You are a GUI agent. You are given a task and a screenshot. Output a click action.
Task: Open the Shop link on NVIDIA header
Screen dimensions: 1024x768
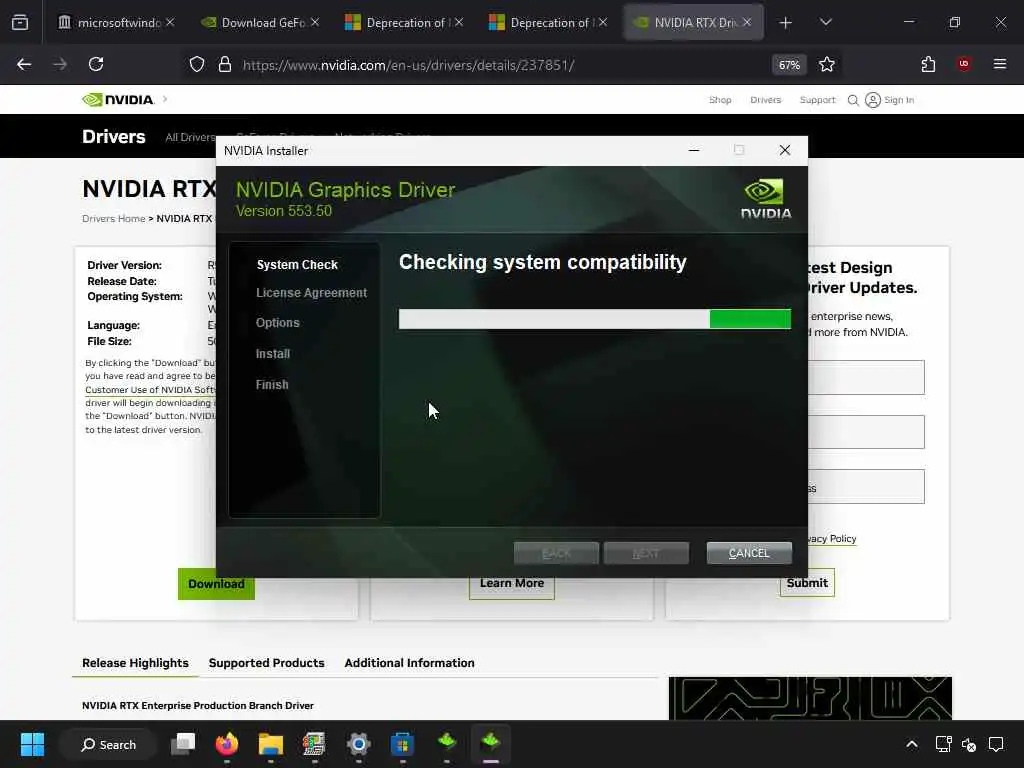pyautogui.click(x=720, y=100)
